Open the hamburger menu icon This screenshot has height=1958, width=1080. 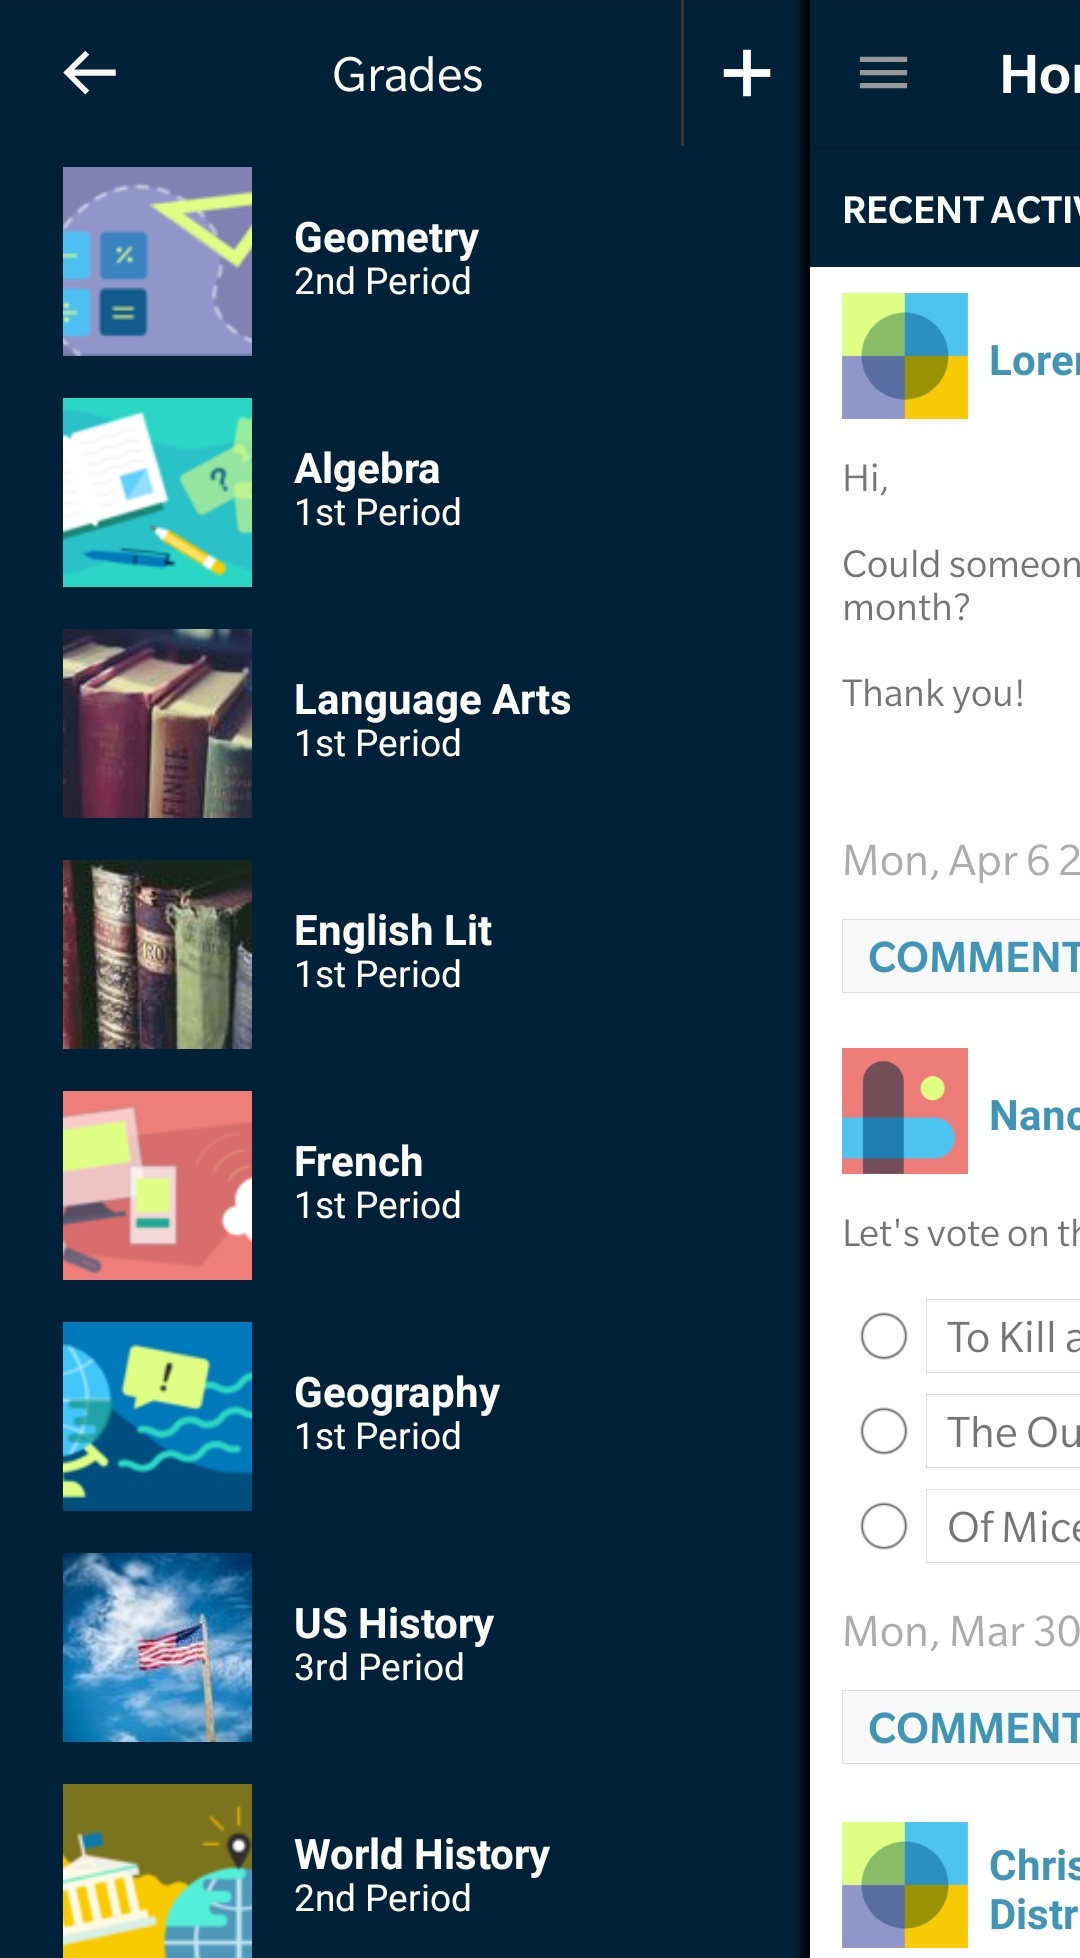coord(883,73)
